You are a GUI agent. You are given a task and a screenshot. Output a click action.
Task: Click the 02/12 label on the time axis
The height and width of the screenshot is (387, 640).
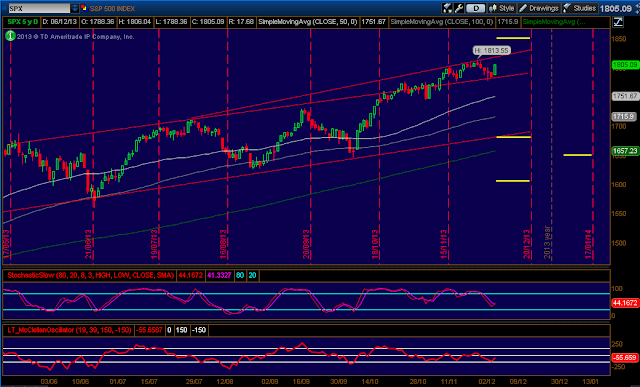[488, 381]
